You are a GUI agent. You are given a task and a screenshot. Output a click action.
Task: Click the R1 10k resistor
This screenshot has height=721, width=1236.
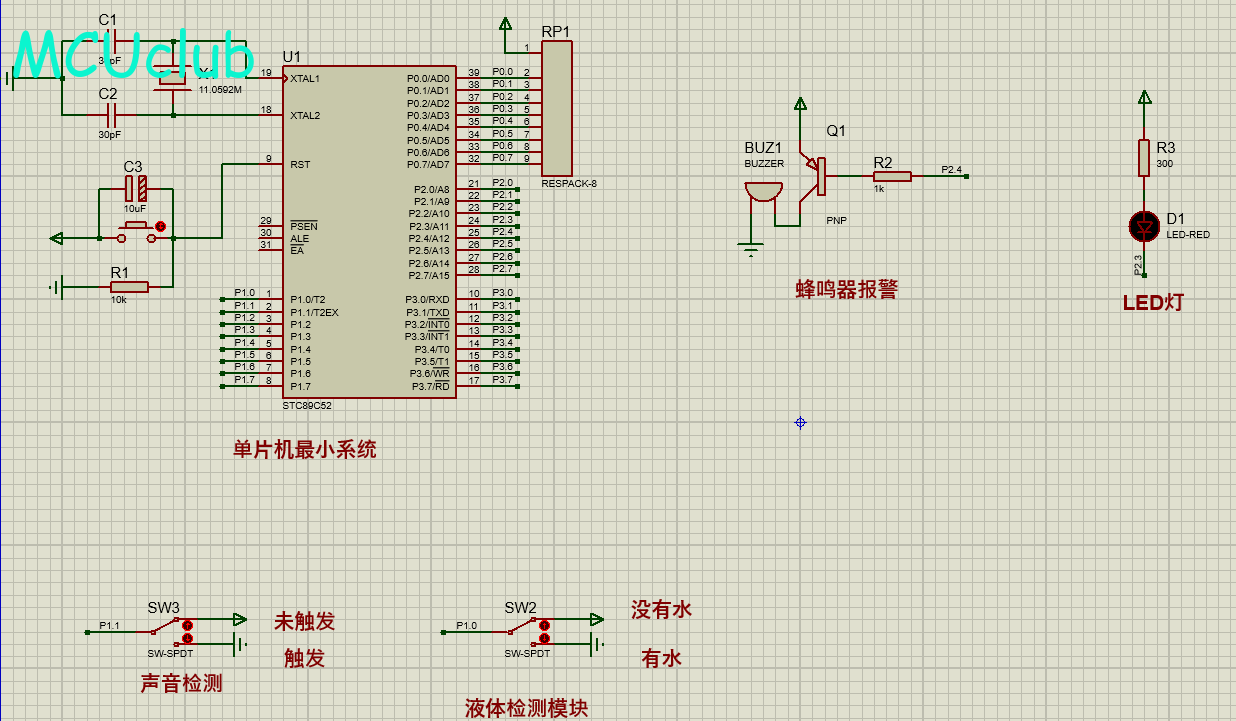point(129,288)
